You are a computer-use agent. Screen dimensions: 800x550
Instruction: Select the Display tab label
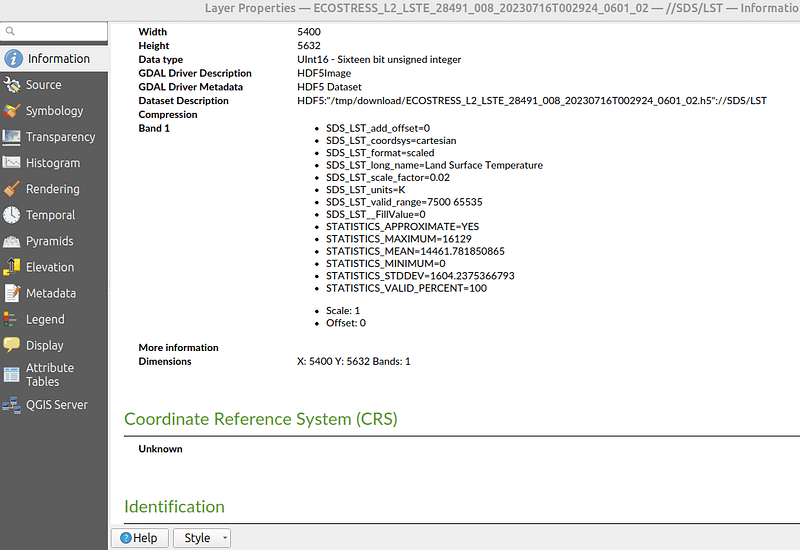[x=45, y=345]
